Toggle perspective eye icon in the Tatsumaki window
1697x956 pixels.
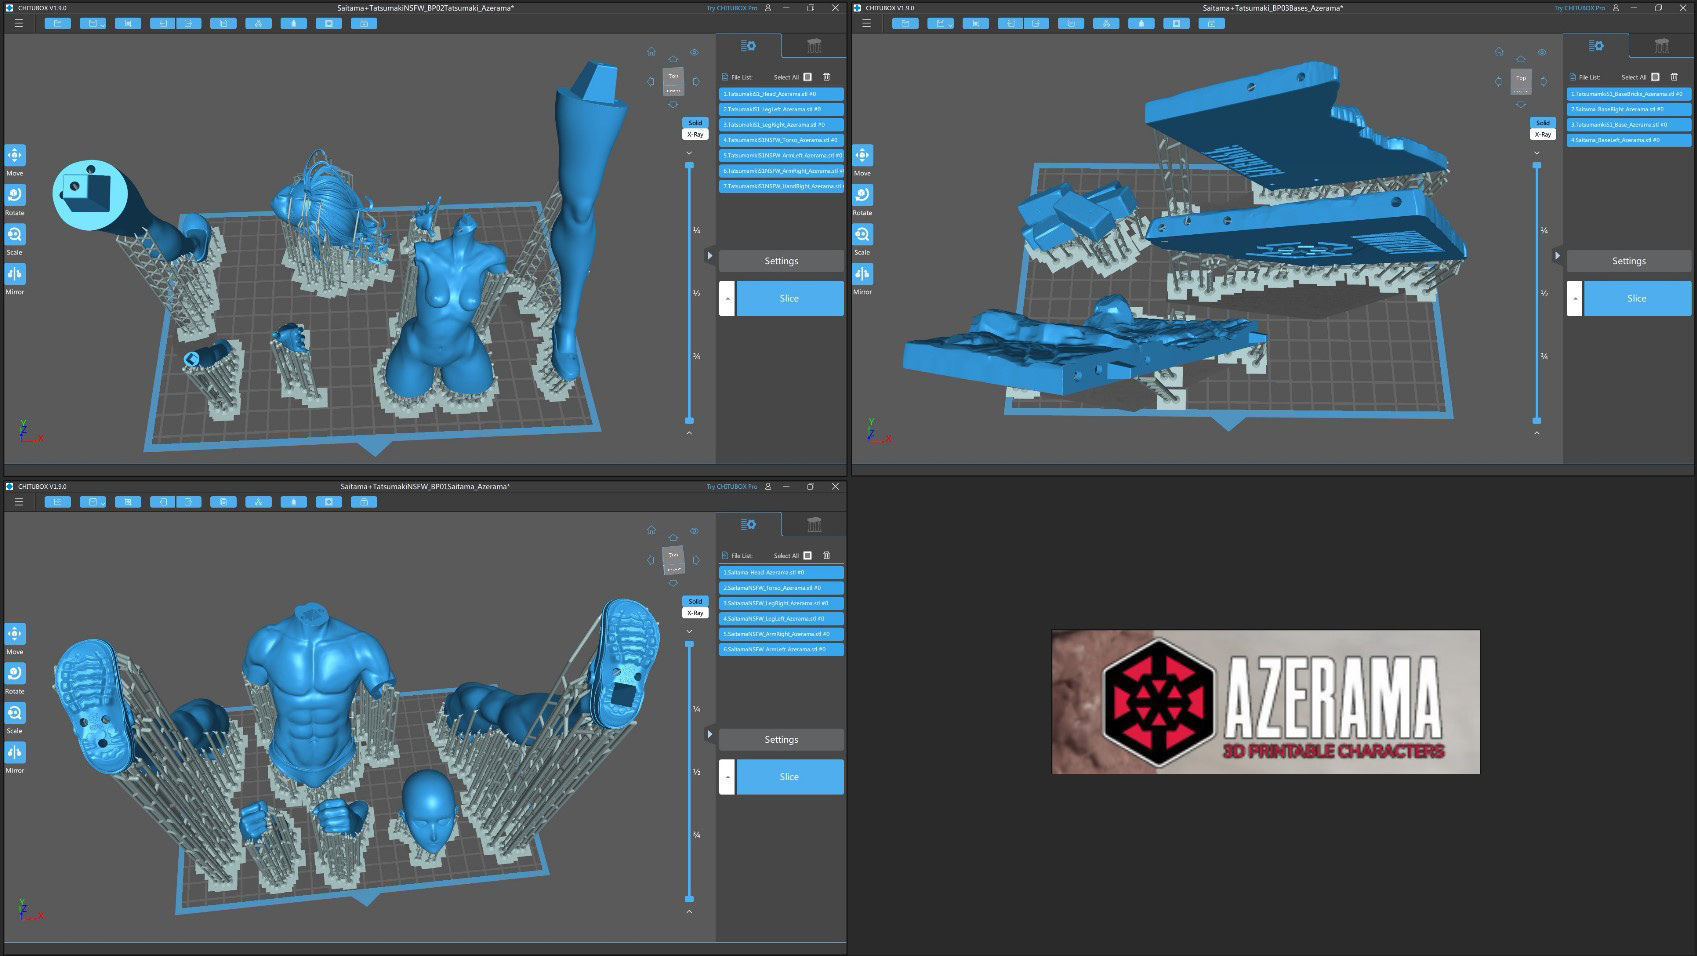(694, 52)
